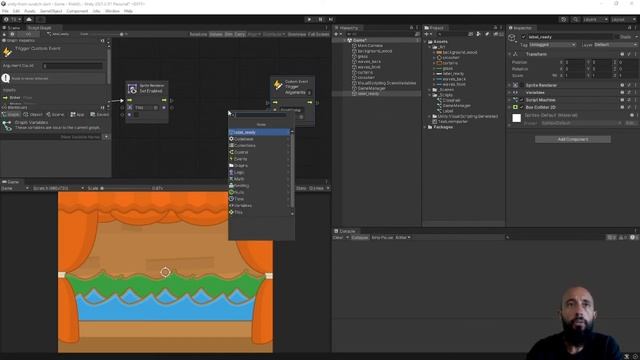This screenshot has height=360, width=640.
Task: Open Control category in node finder
Action: [x=259, y=152]
